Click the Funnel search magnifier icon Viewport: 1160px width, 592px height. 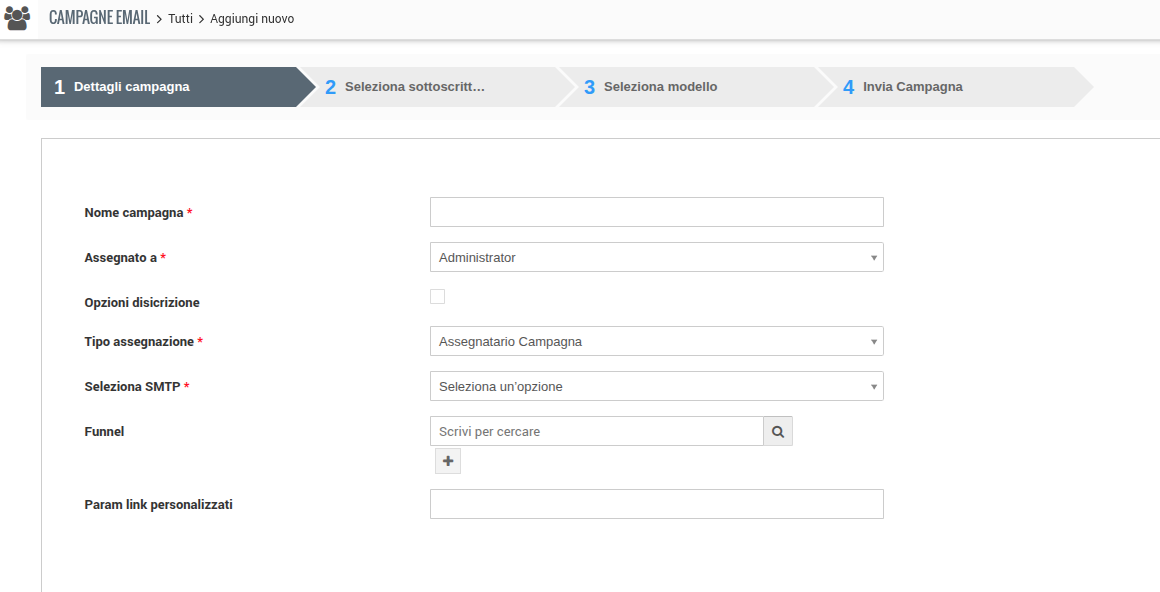[x=777, y=431]
